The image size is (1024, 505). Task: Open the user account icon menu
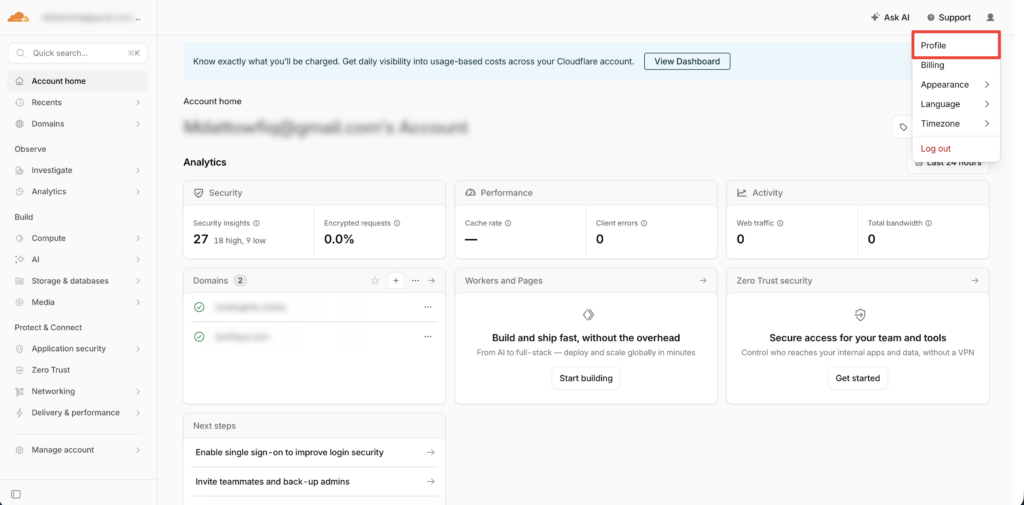pyautogui.click(x=990, y=18)
